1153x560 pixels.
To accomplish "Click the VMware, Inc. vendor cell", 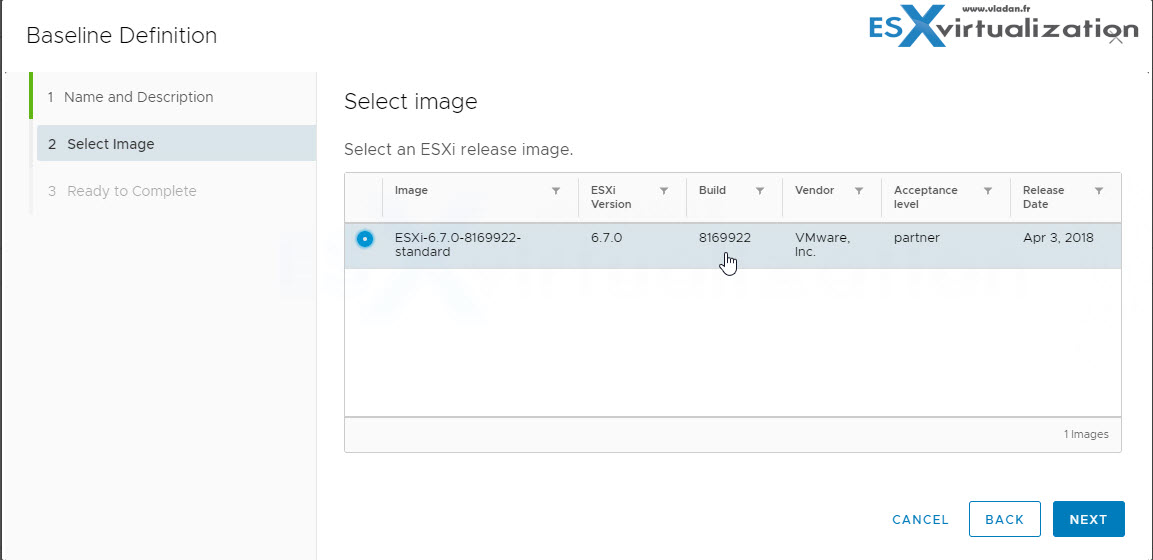I will tap(822, 245).
